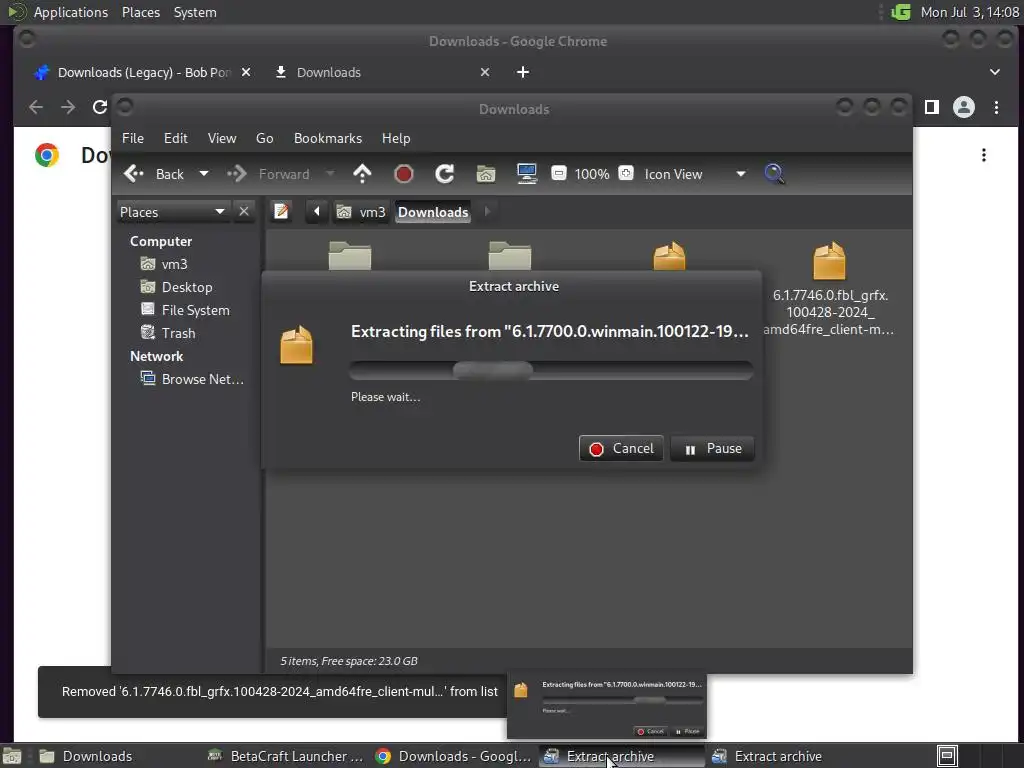Open the Help menu
This screenshot has width=1024, height=768.
pyautogui.click(x=396, y=138)
